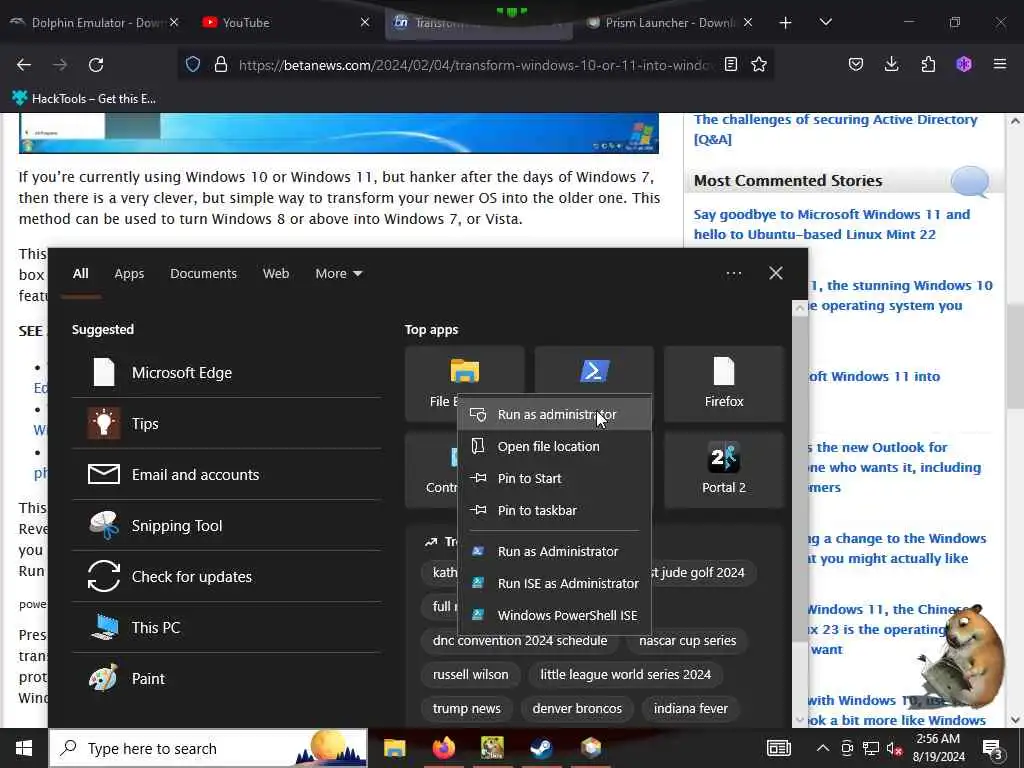Open Steam from the taskbar
1024x768 pixels.
coord(541,748)
